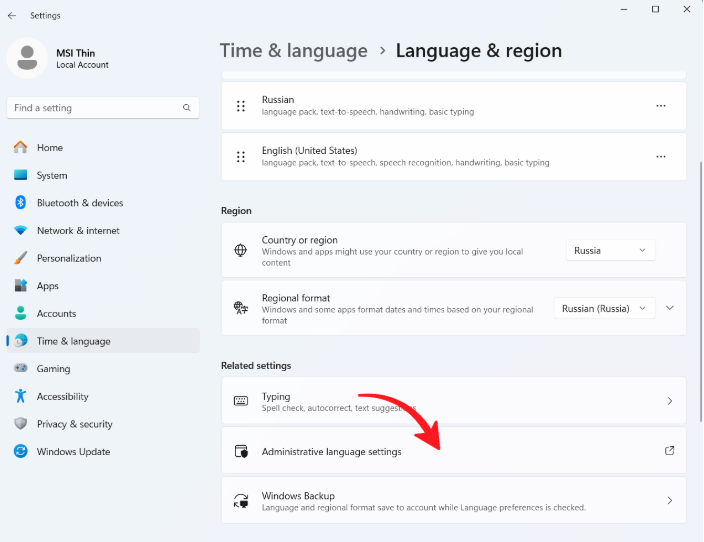
Task: Open the Regional format dropdown
Action: tap(604, 308)
